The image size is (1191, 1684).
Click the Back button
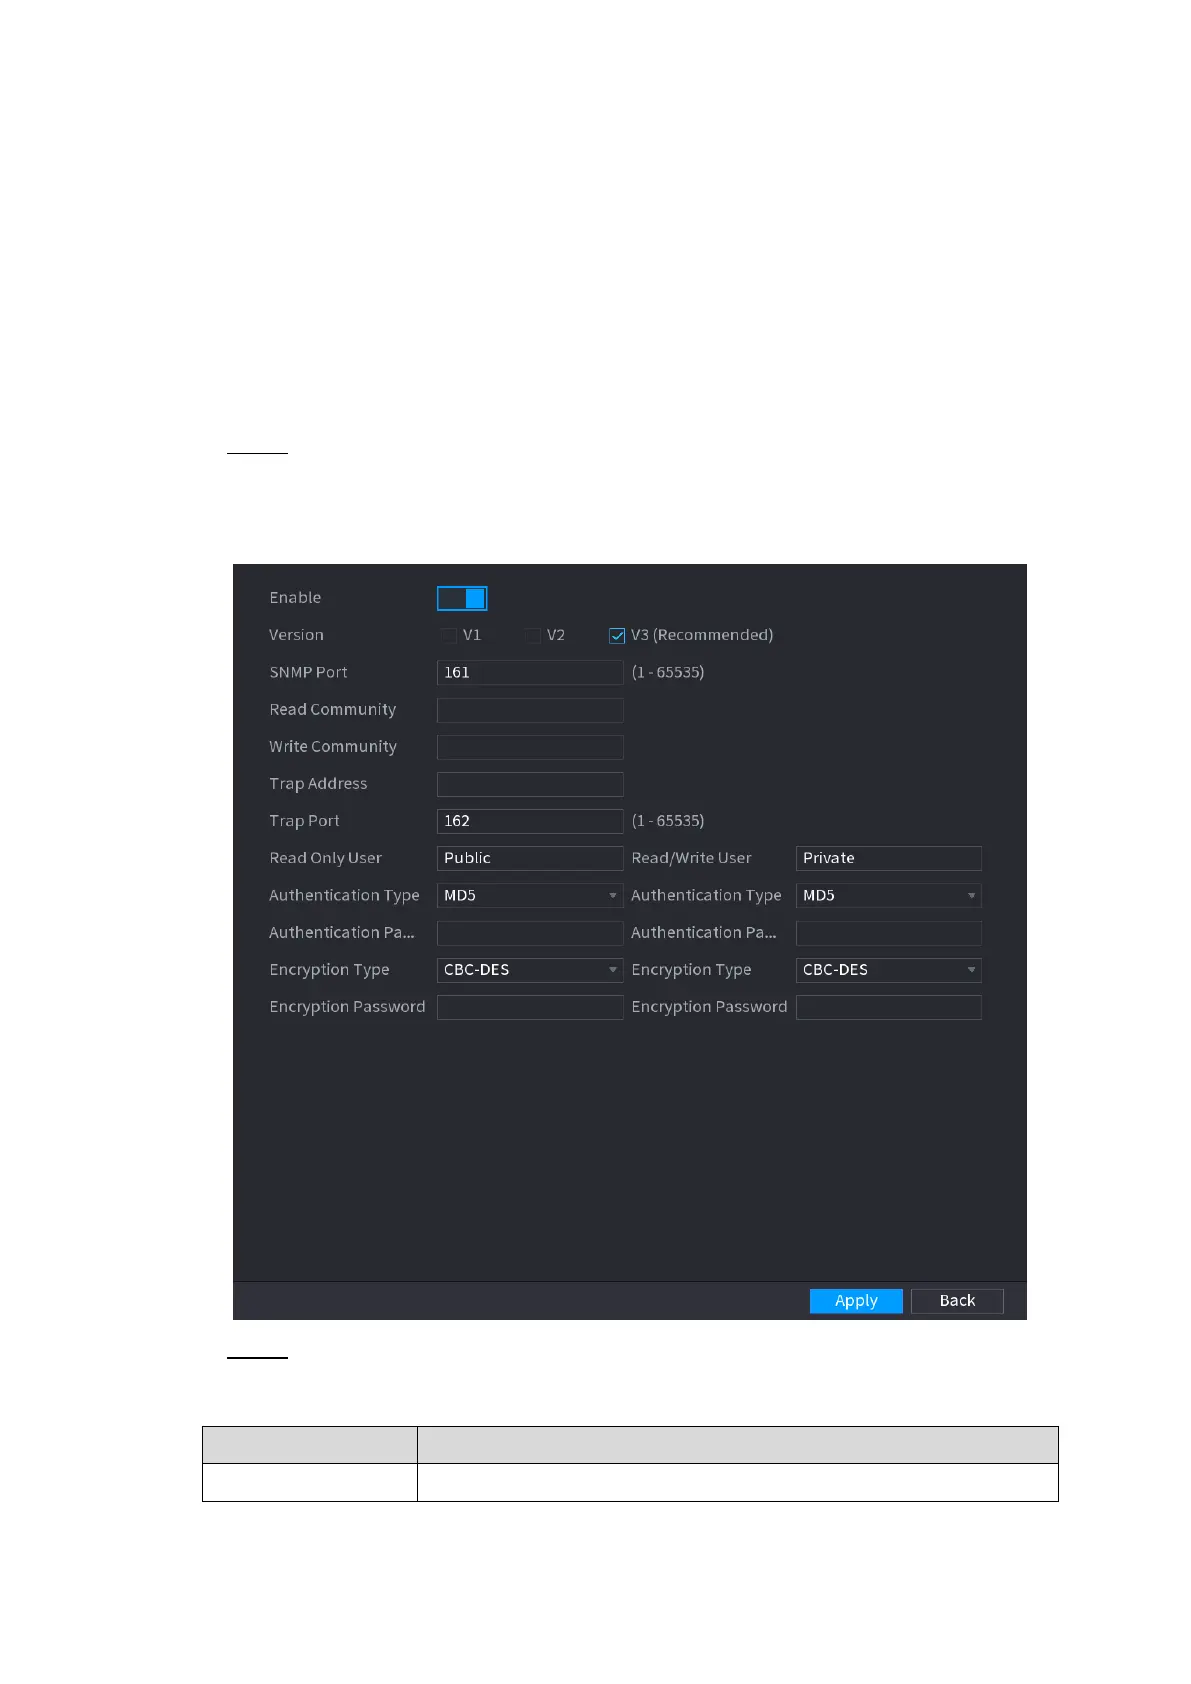click(x=957, y=1300)
